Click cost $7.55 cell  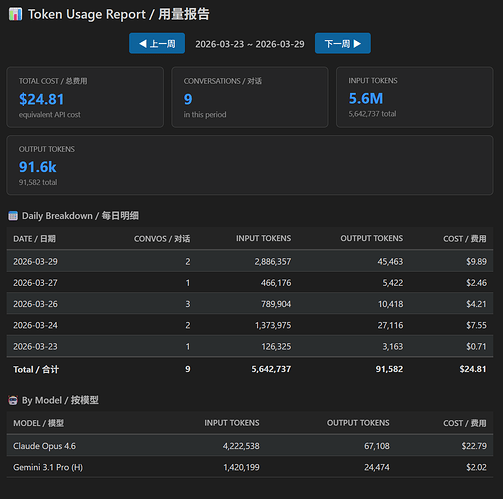pyautogui.click(x=476, y=325)
